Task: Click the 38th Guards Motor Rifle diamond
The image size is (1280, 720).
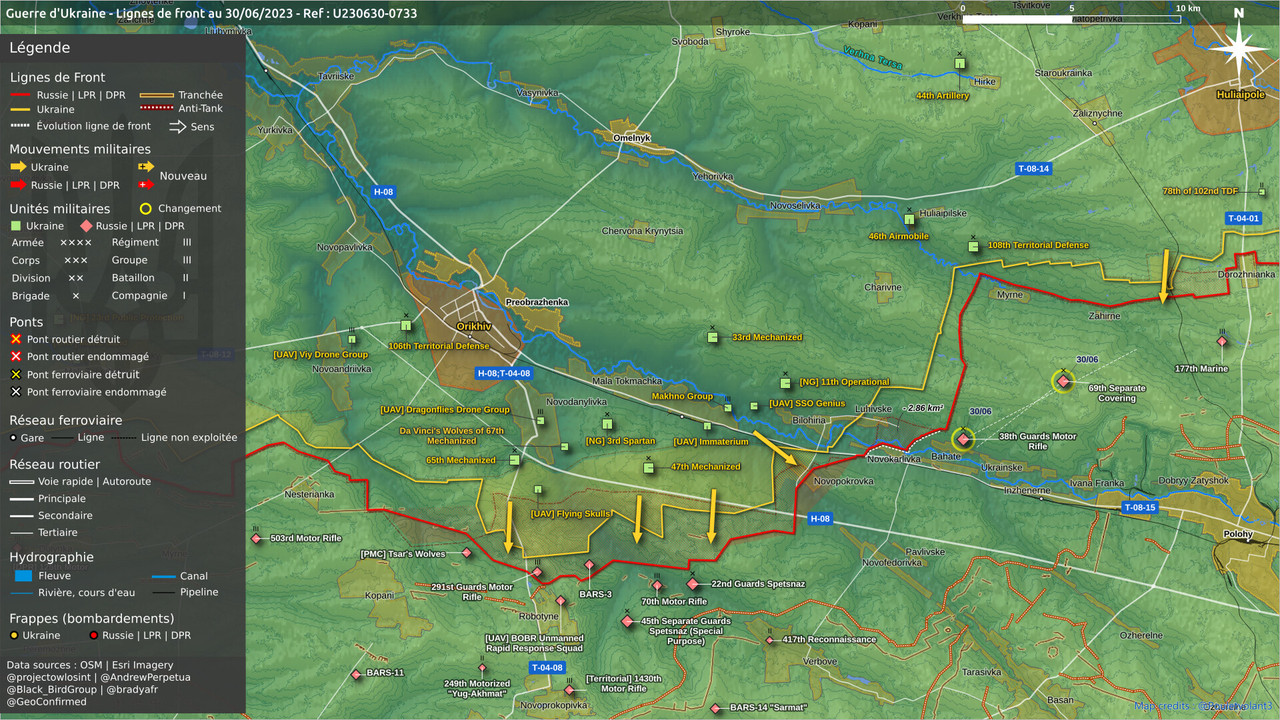Action: [x=964, y=438]
